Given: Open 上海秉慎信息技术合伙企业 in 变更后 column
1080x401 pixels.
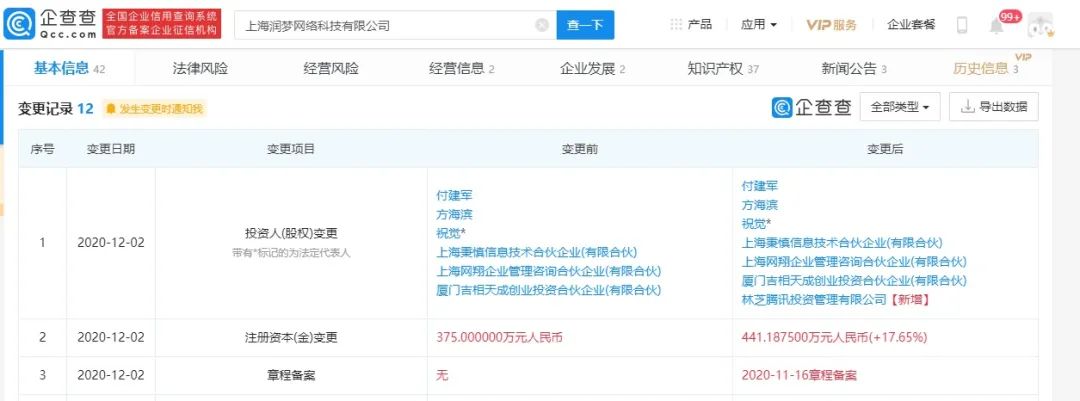Looking at the screenshot, I should (842, 243).
